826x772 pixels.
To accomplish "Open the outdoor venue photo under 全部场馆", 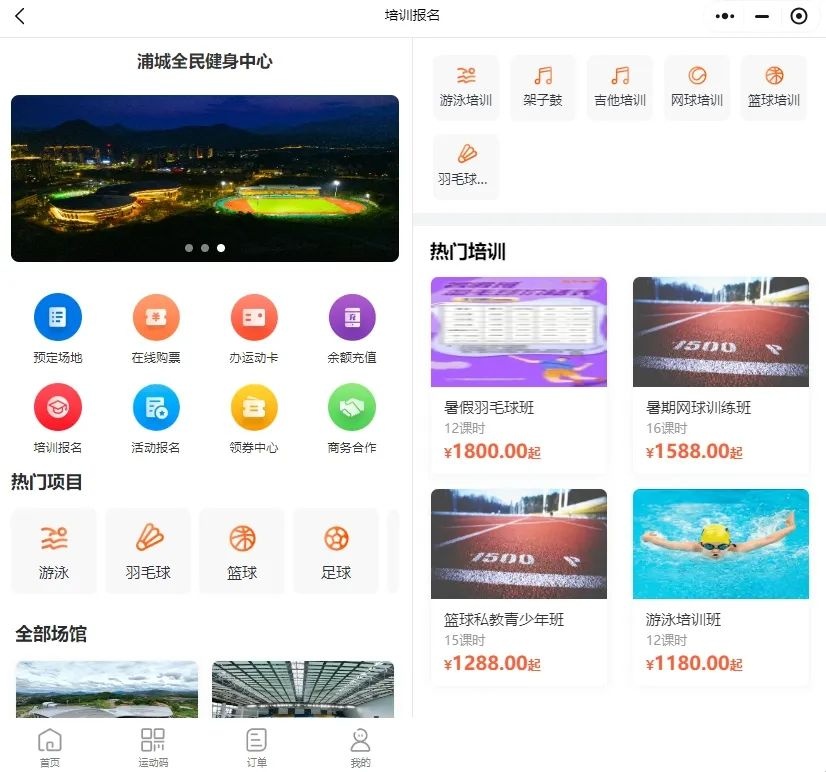I will click(107, 689).
